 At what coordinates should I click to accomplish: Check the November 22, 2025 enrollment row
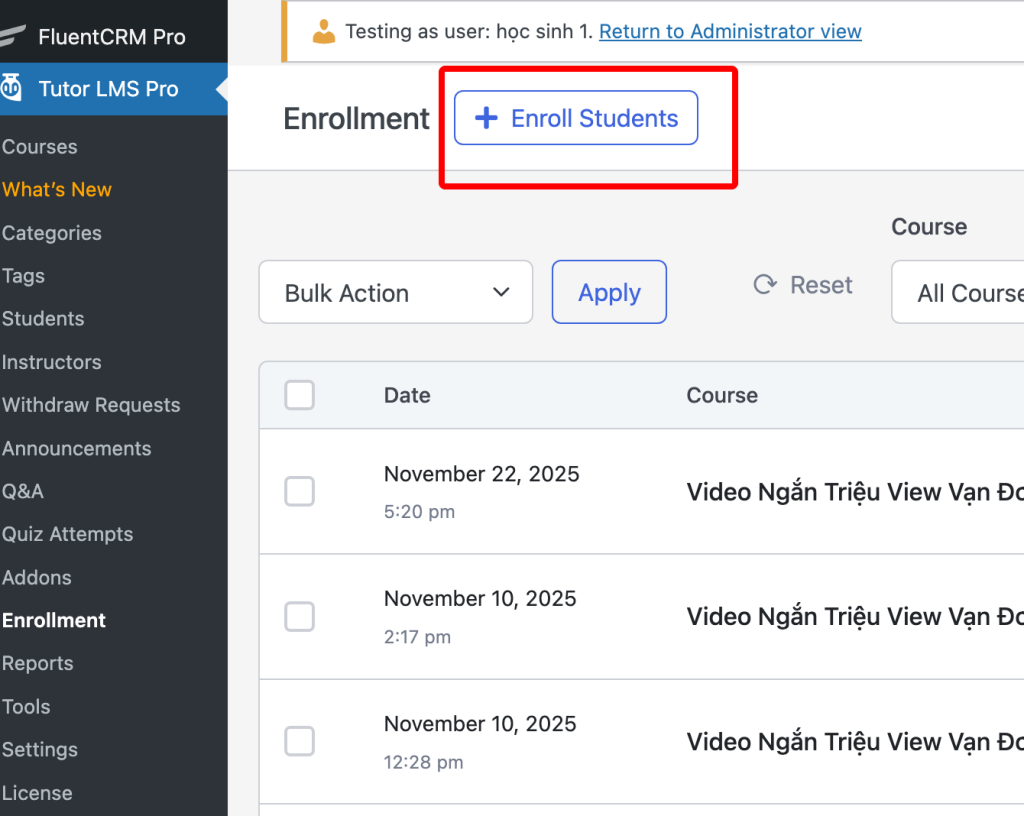coord(299,491)
